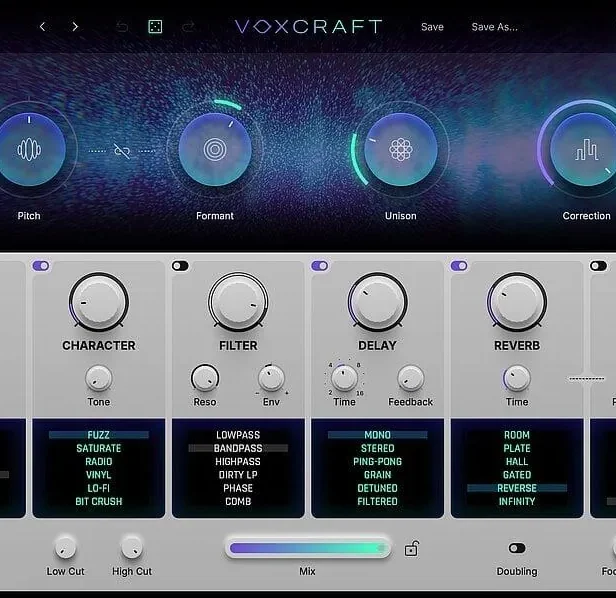Set reverb type to INFINITY
Image resolution: width=616 pixels, height=598 pixels.
517,502
